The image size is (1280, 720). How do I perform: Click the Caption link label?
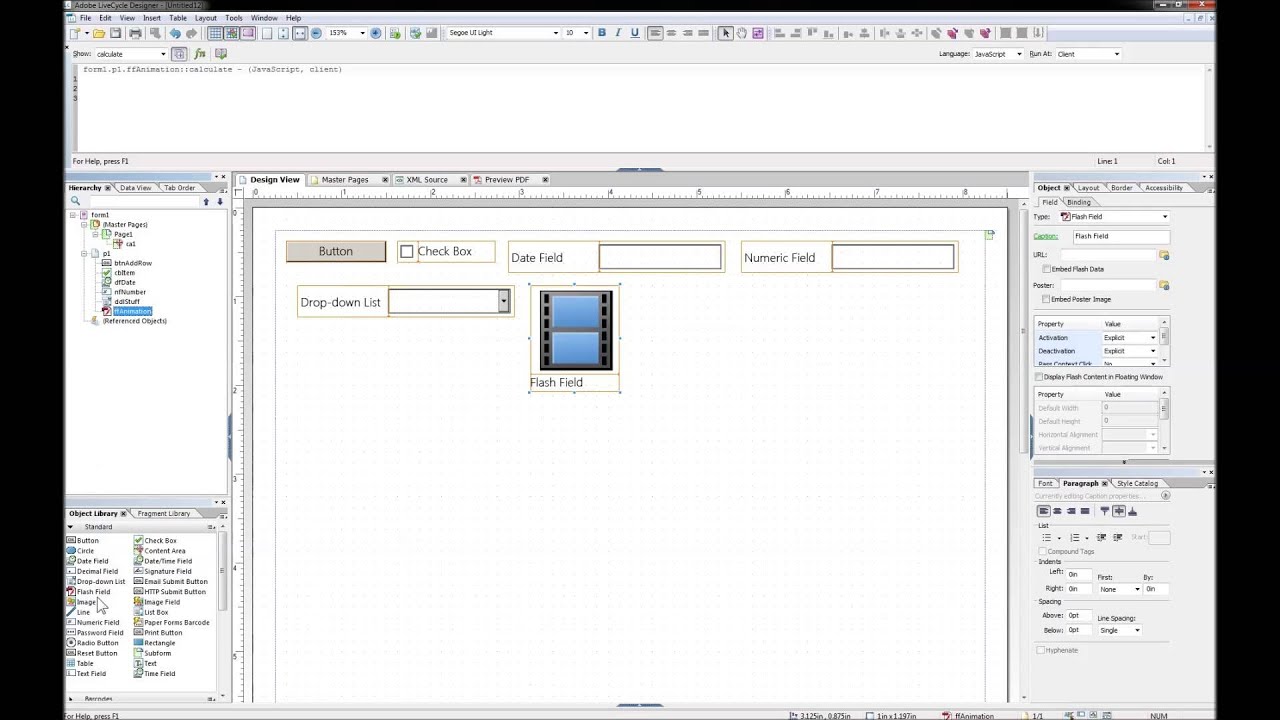(1045, 236)
